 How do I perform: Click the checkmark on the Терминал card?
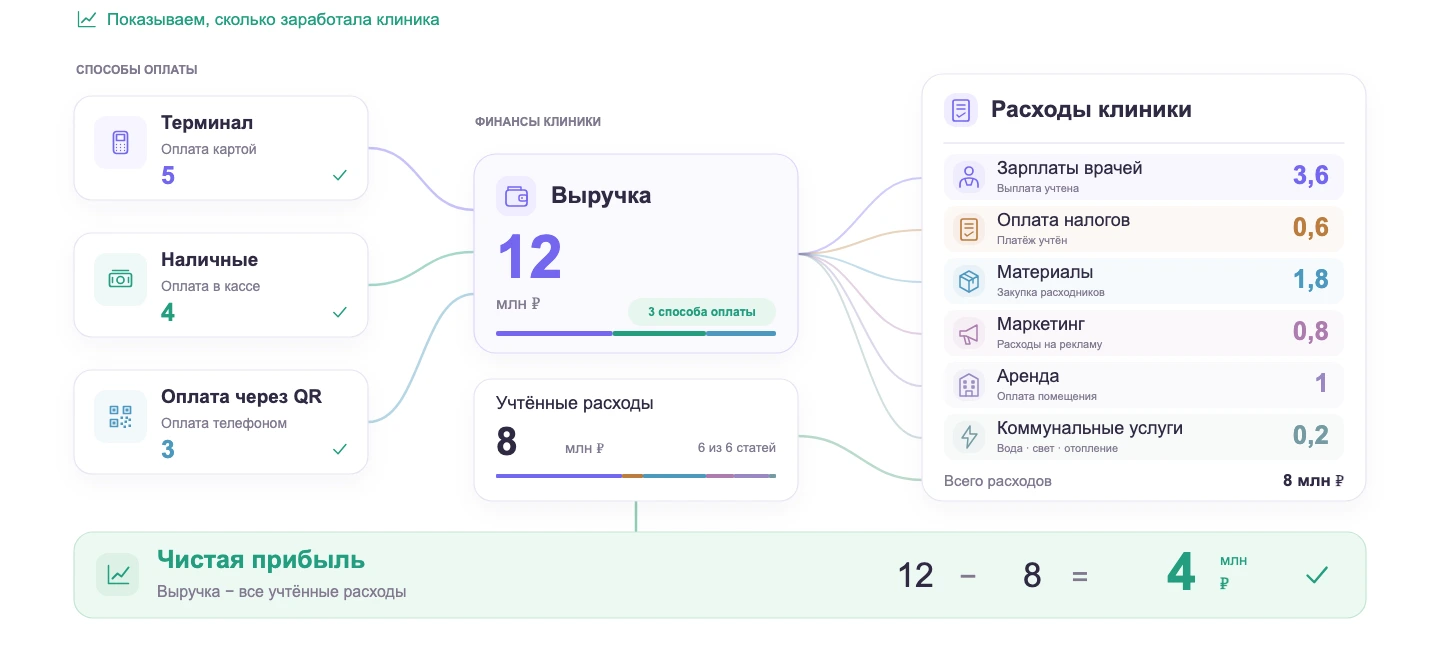click(x=340, y=175)
